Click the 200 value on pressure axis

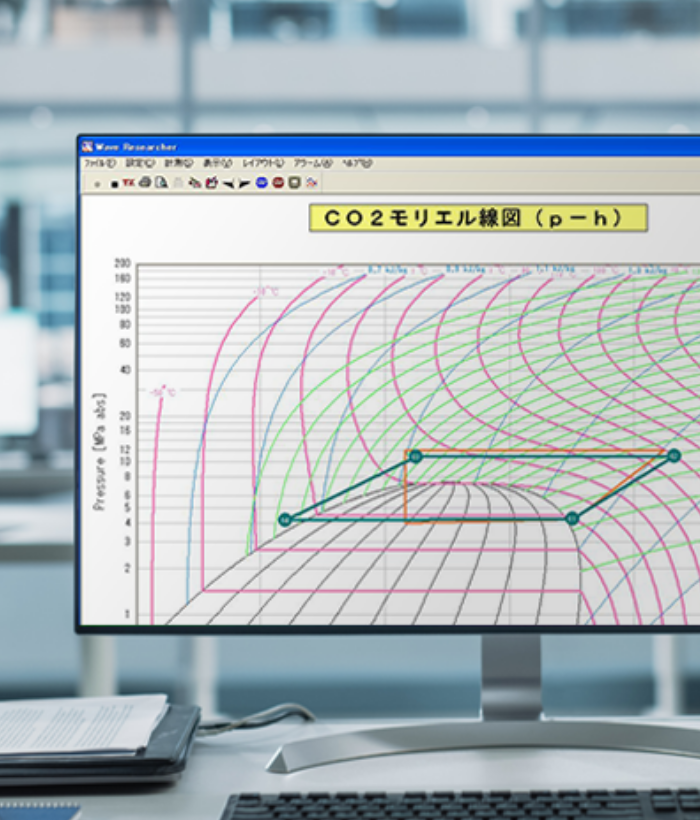(x=122, y=264)
